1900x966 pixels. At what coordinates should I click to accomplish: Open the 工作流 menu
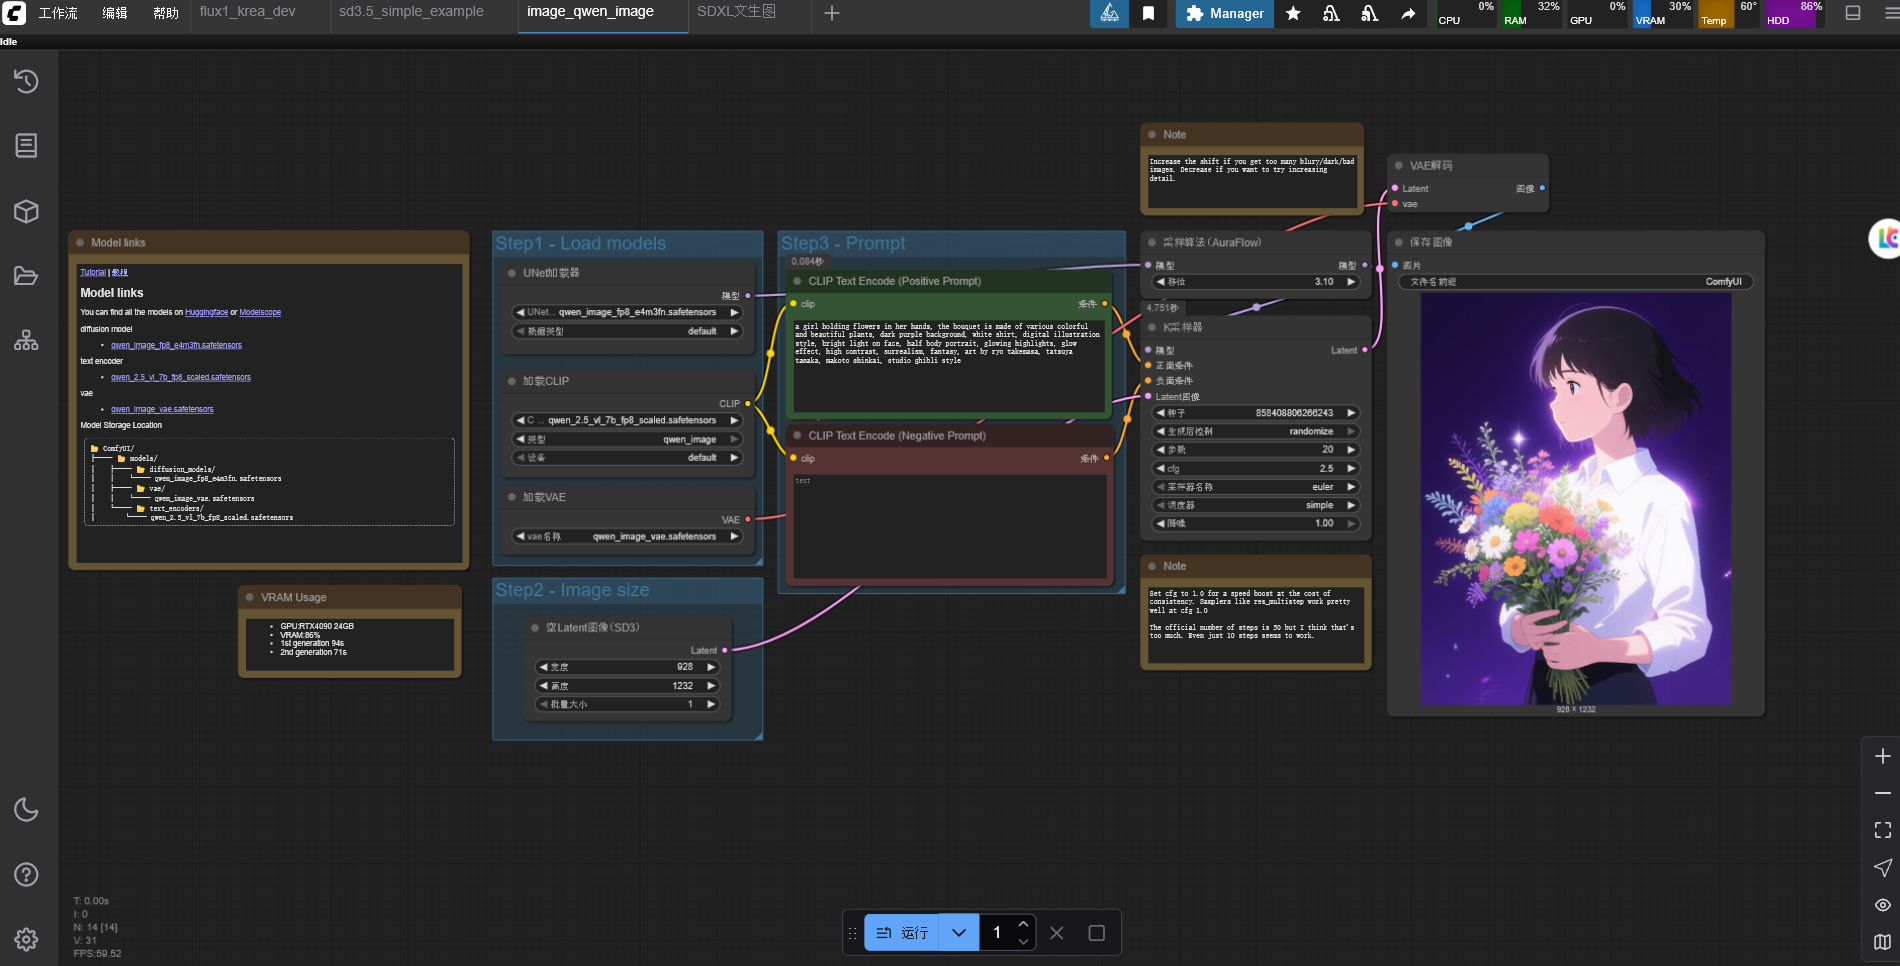click(58, 13)
